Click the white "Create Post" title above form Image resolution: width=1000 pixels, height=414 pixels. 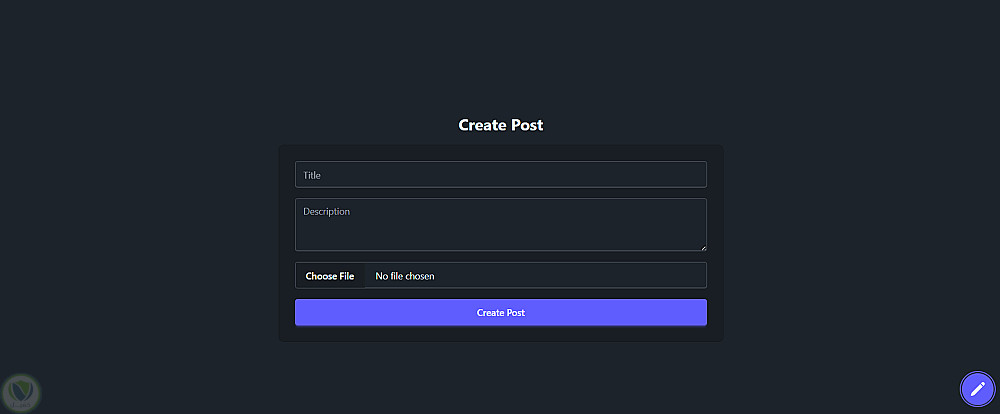pyautogui.click(x=500, y=125)
